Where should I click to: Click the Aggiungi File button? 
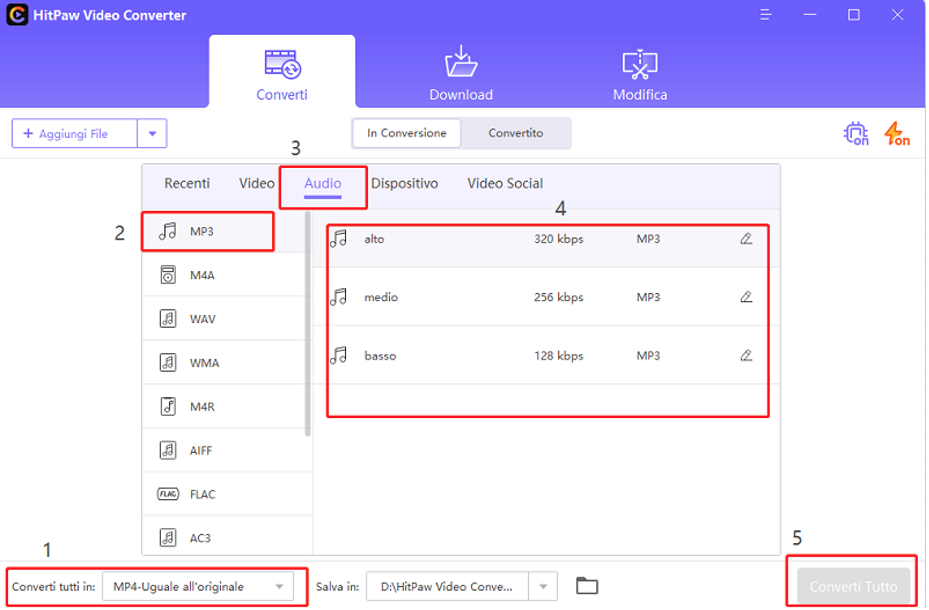point(75,134)
